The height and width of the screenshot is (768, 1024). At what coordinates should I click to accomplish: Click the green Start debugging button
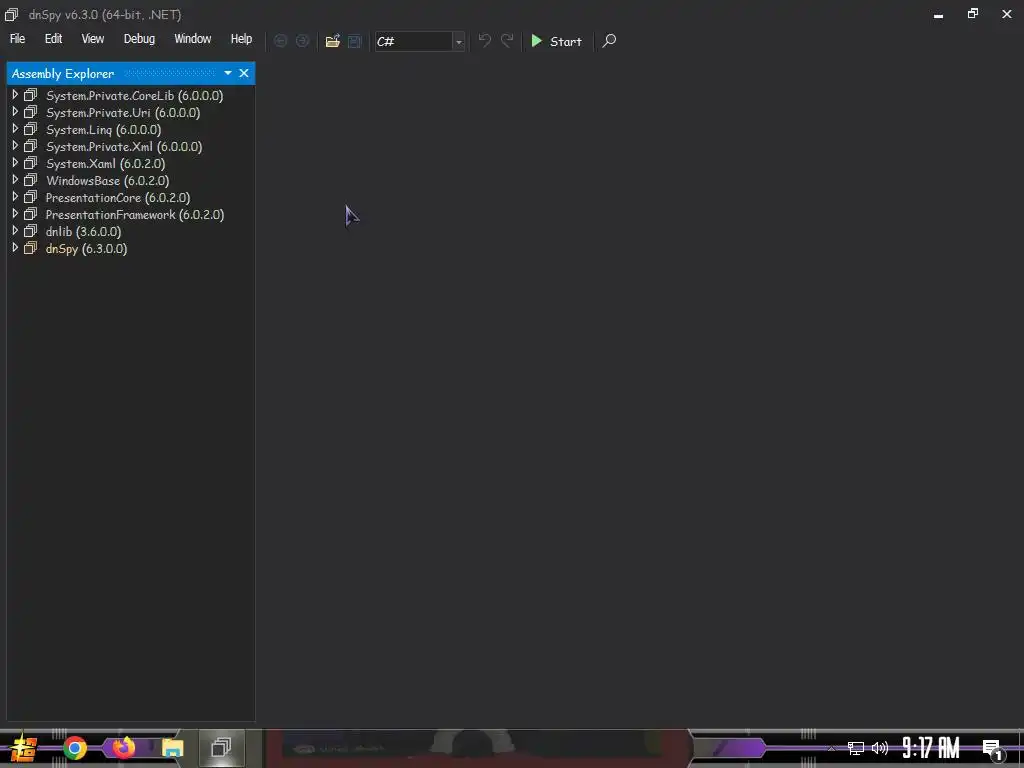click(x=556, y=41)
